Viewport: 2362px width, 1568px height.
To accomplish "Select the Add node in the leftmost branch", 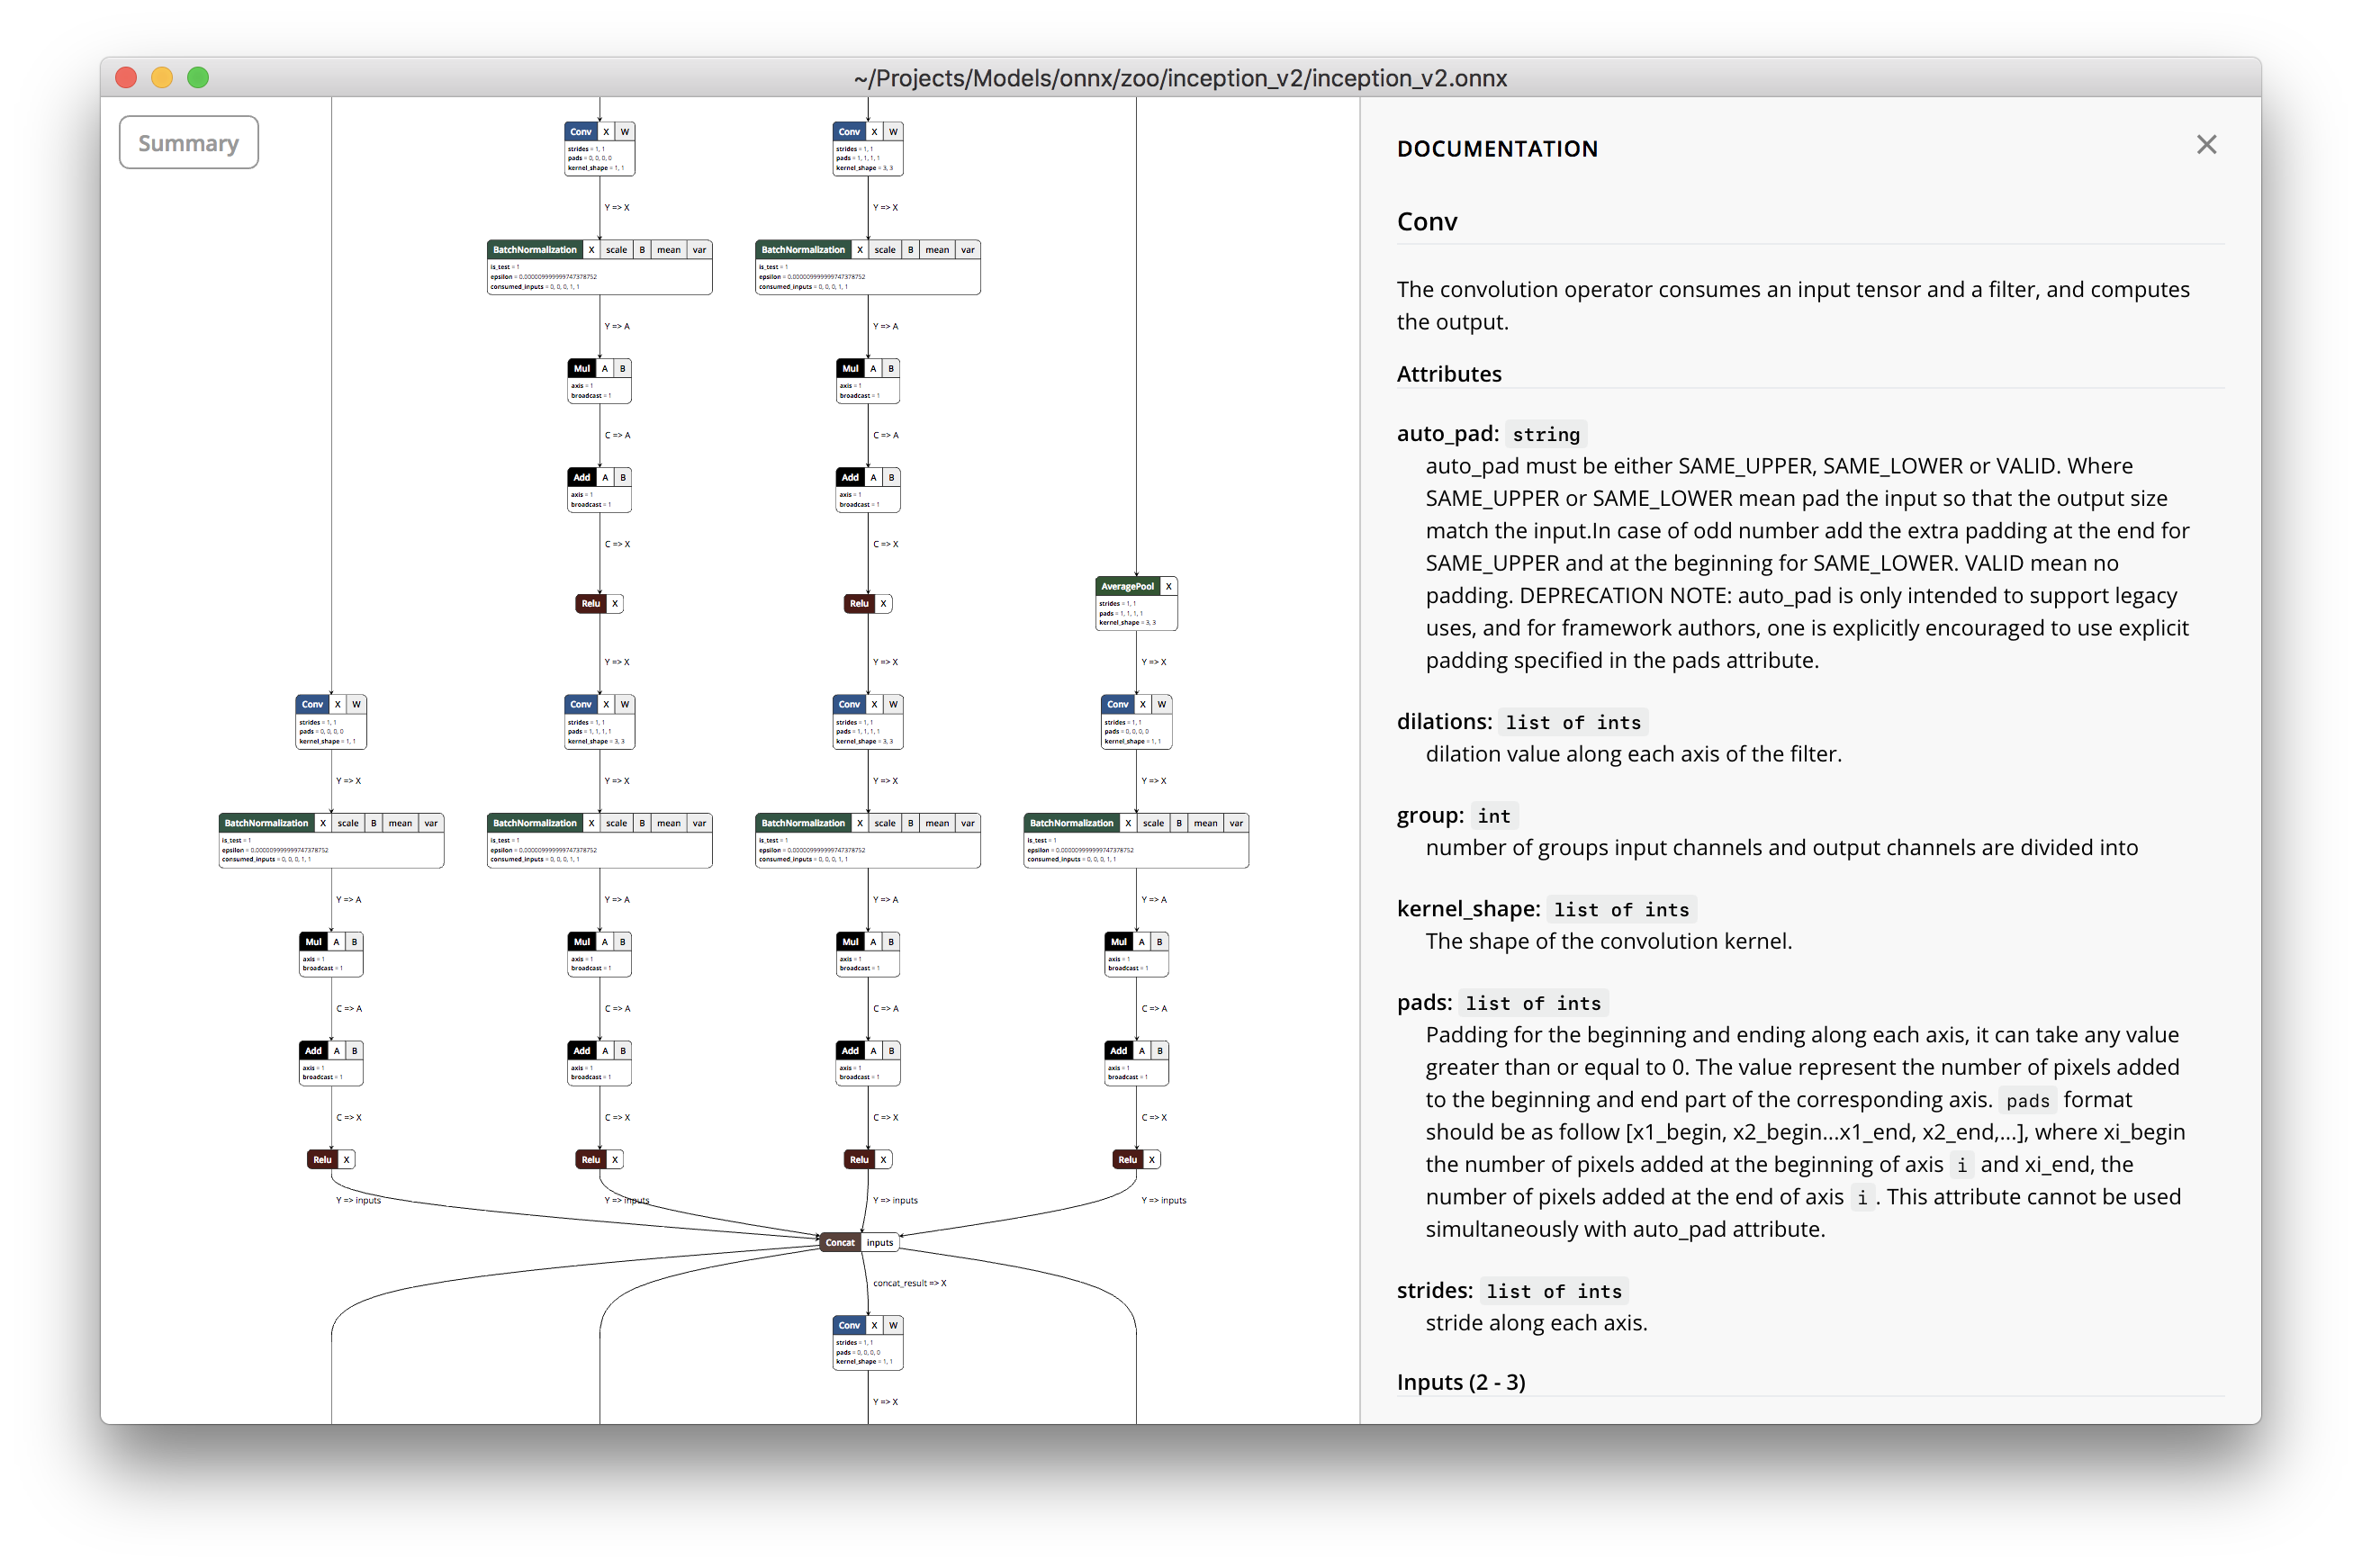I will point(313,1050).
